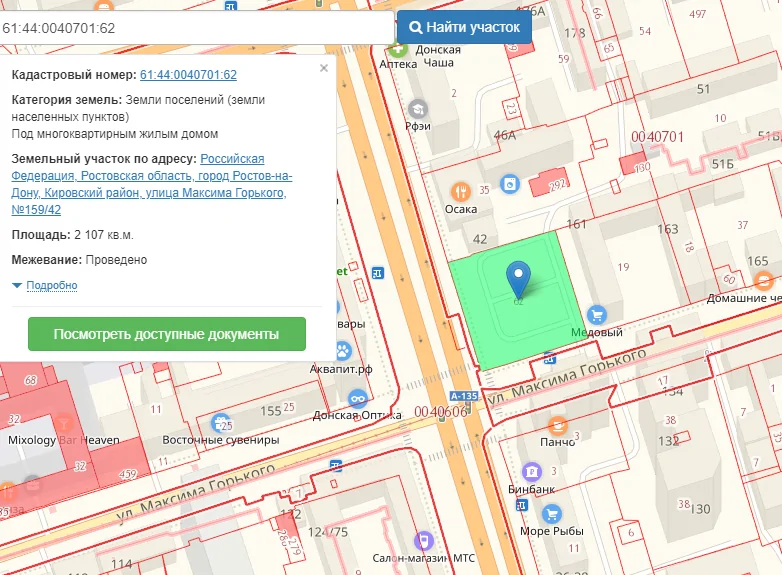Image resolution: width=782 pixels, height=575 pixels.
Task: Click the Бинбанк bank icon
Action: click(532, 471)
